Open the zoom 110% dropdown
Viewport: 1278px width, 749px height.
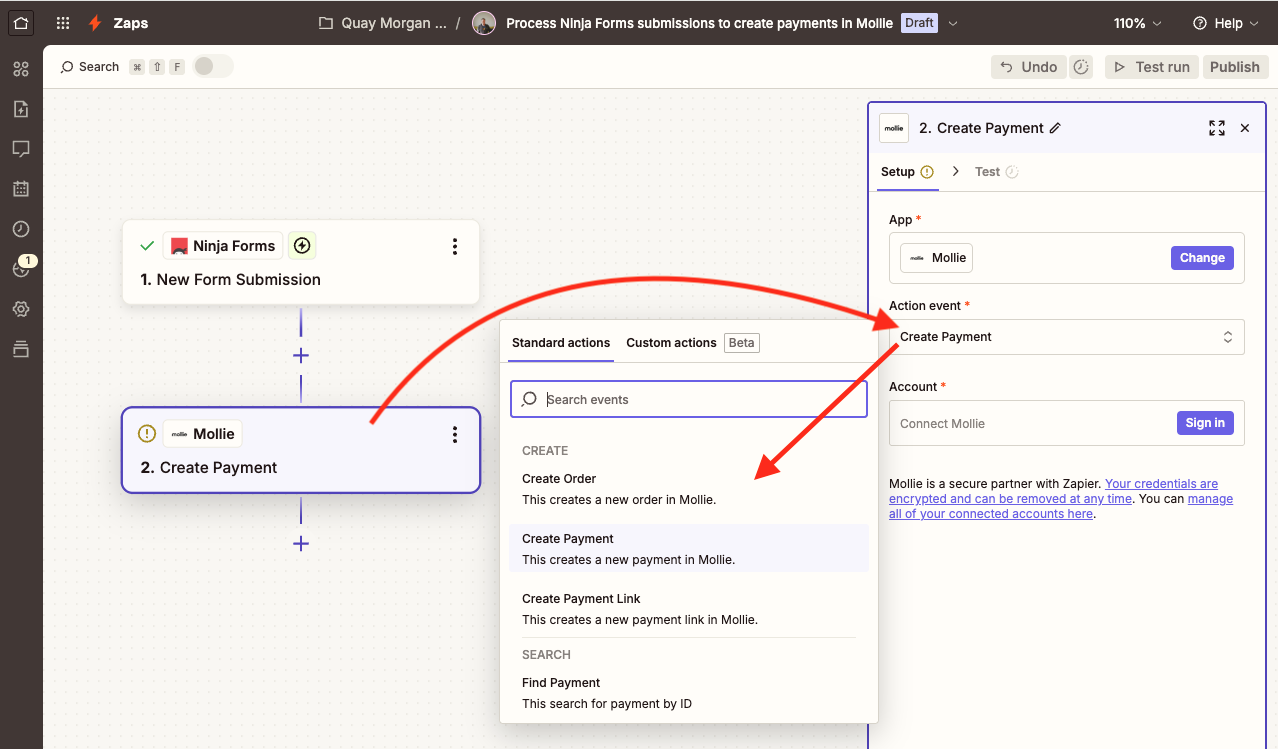tap(1138, 23)
